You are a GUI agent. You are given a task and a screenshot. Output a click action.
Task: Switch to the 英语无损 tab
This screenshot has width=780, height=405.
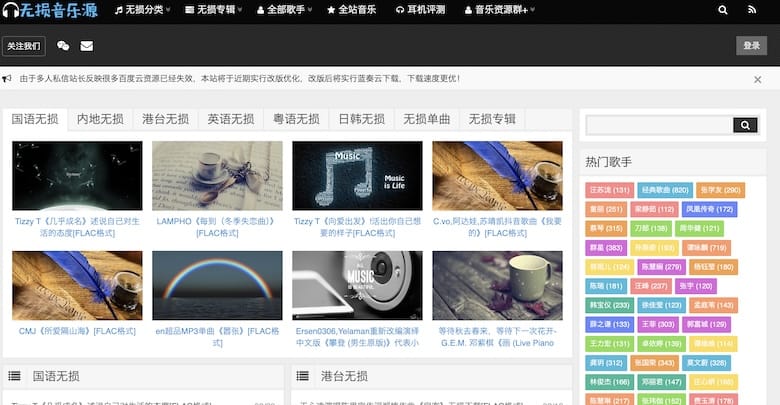tap(231, 119)
